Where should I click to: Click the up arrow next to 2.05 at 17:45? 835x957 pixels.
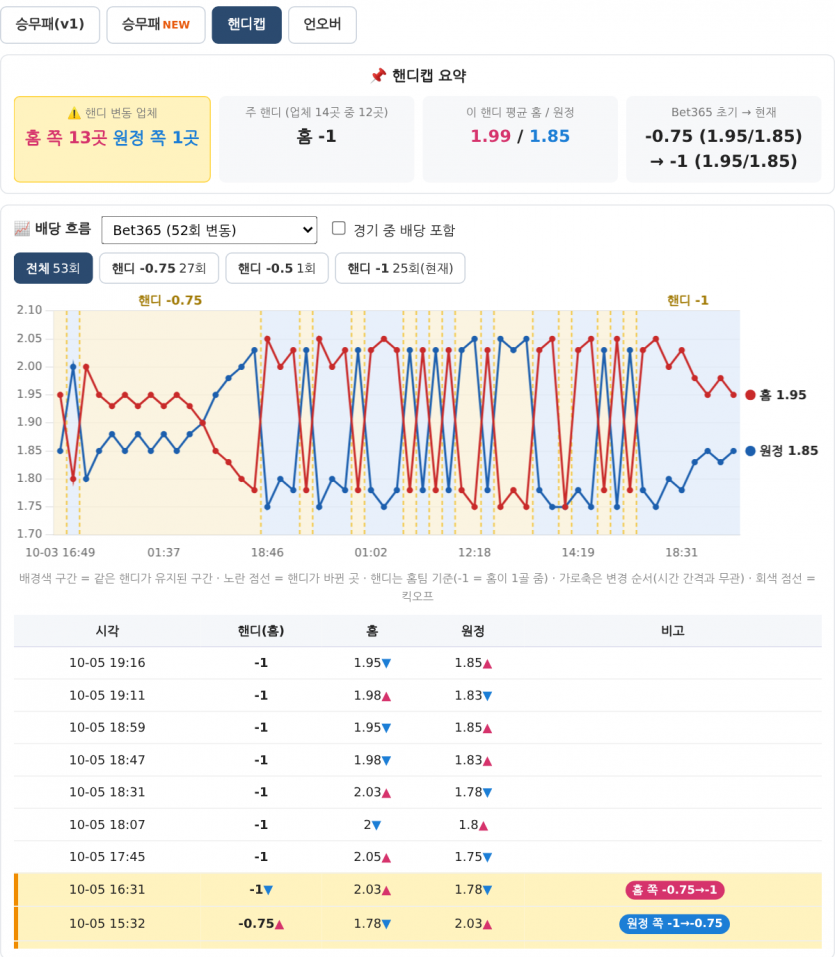pyautogui.click(x=386, y=858)
